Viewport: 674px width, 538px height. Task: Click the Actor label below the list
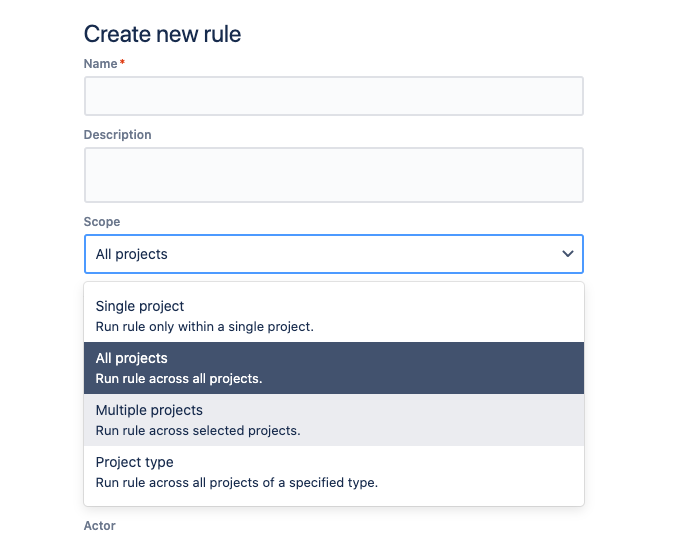tap(100, 526)
